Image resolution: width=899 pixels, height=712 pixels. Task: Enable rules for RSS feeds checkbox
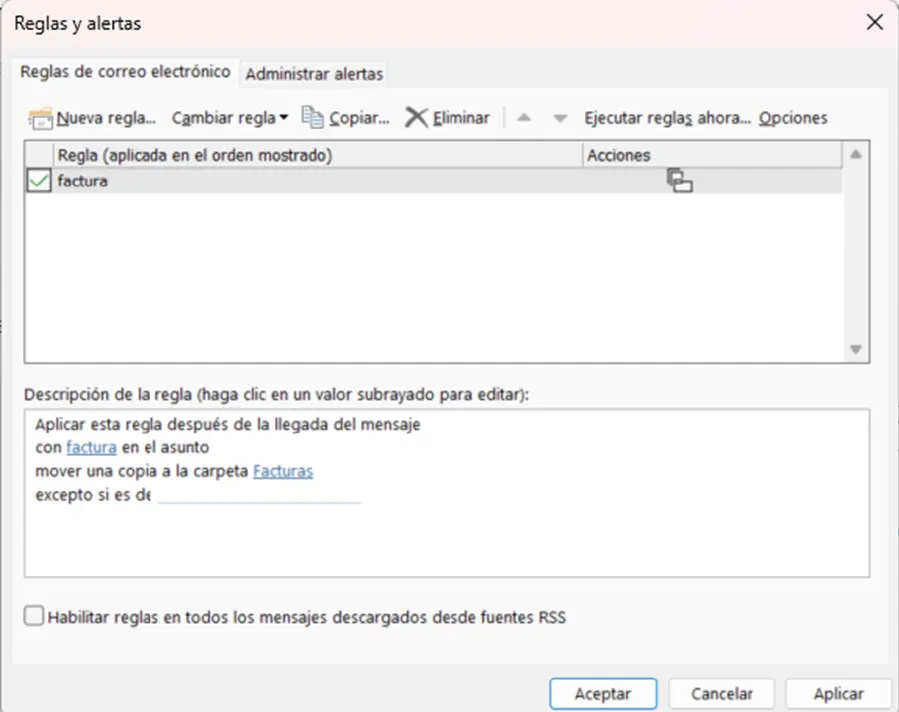coord(34,616)
